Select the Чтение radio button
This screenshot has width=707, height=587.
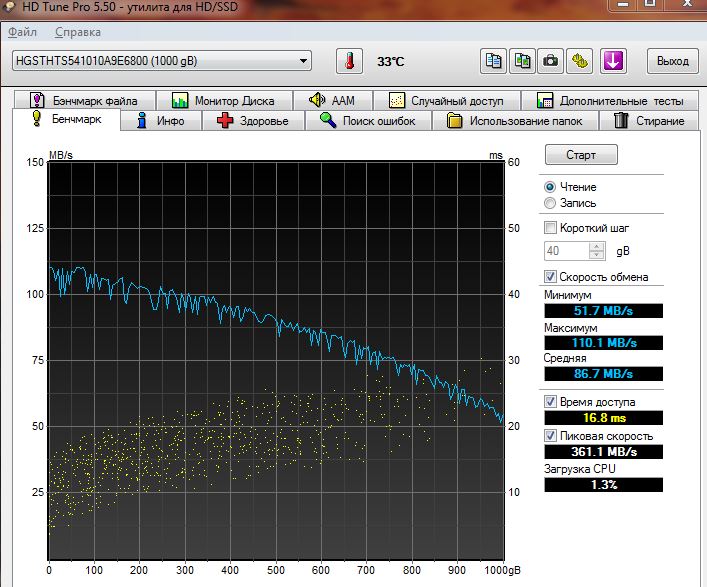point(550,187)
